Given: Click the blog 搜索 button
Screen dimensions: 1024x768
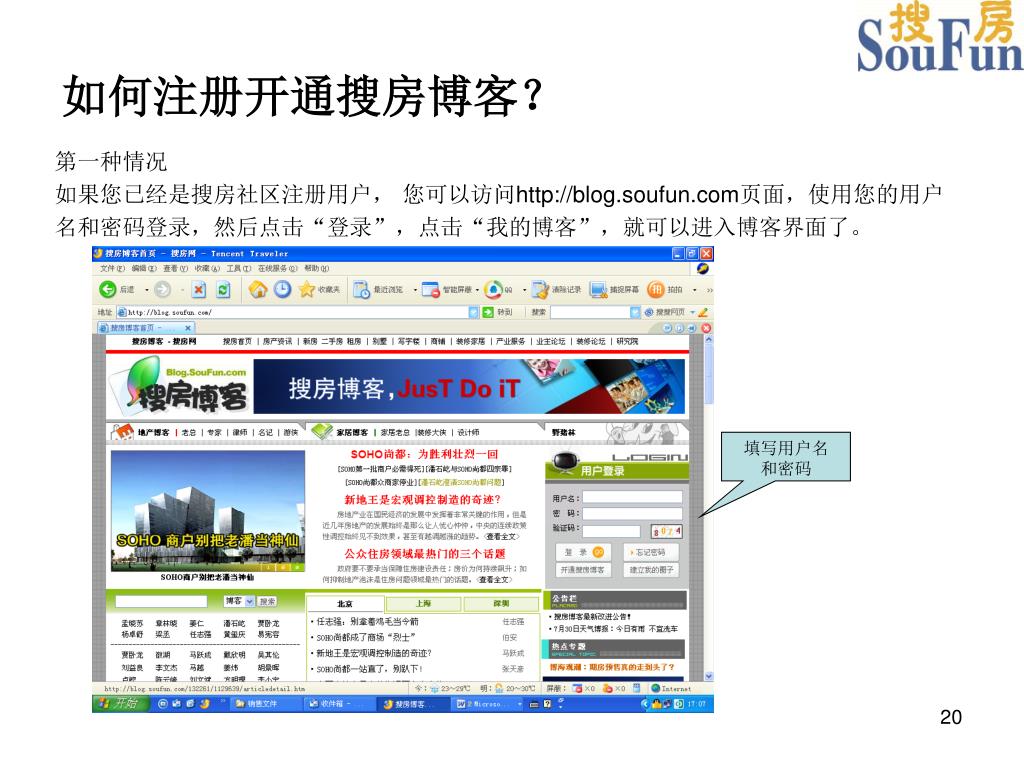Looking at the screenshot, I should point(267,601).
